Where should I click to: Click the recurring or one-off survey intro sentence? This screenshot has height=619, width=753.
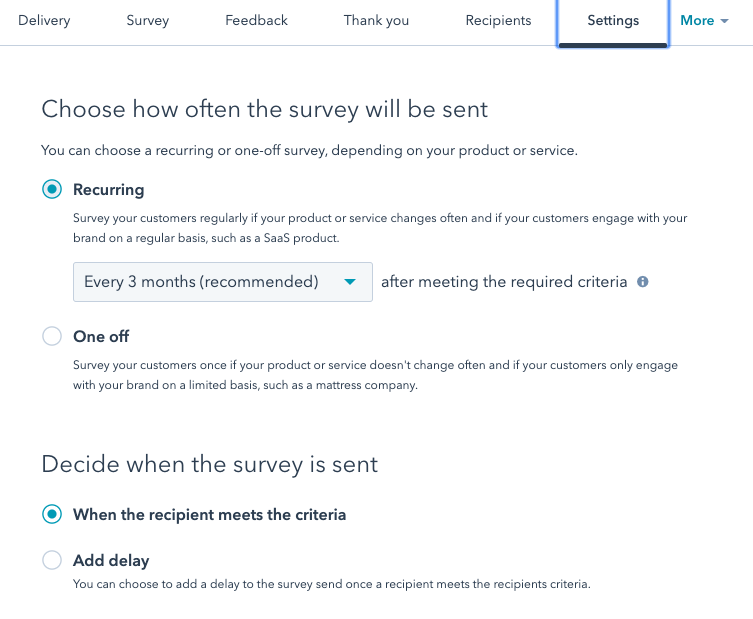pyautogui.click(x=310, y=151)
